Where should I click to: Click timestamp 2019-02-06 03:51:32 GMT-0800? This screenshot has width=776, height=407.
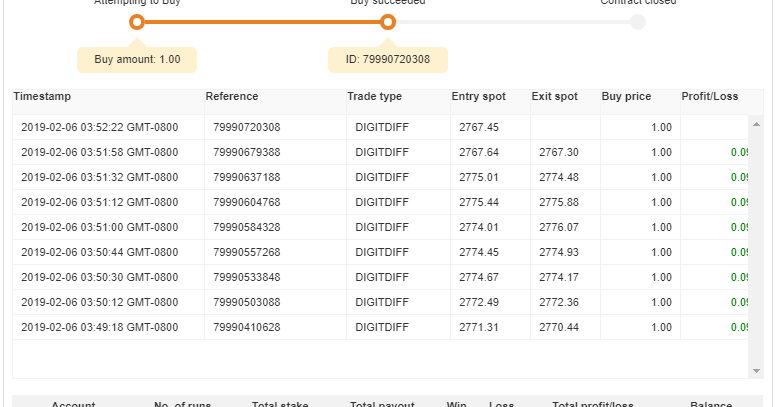(99, 177)
